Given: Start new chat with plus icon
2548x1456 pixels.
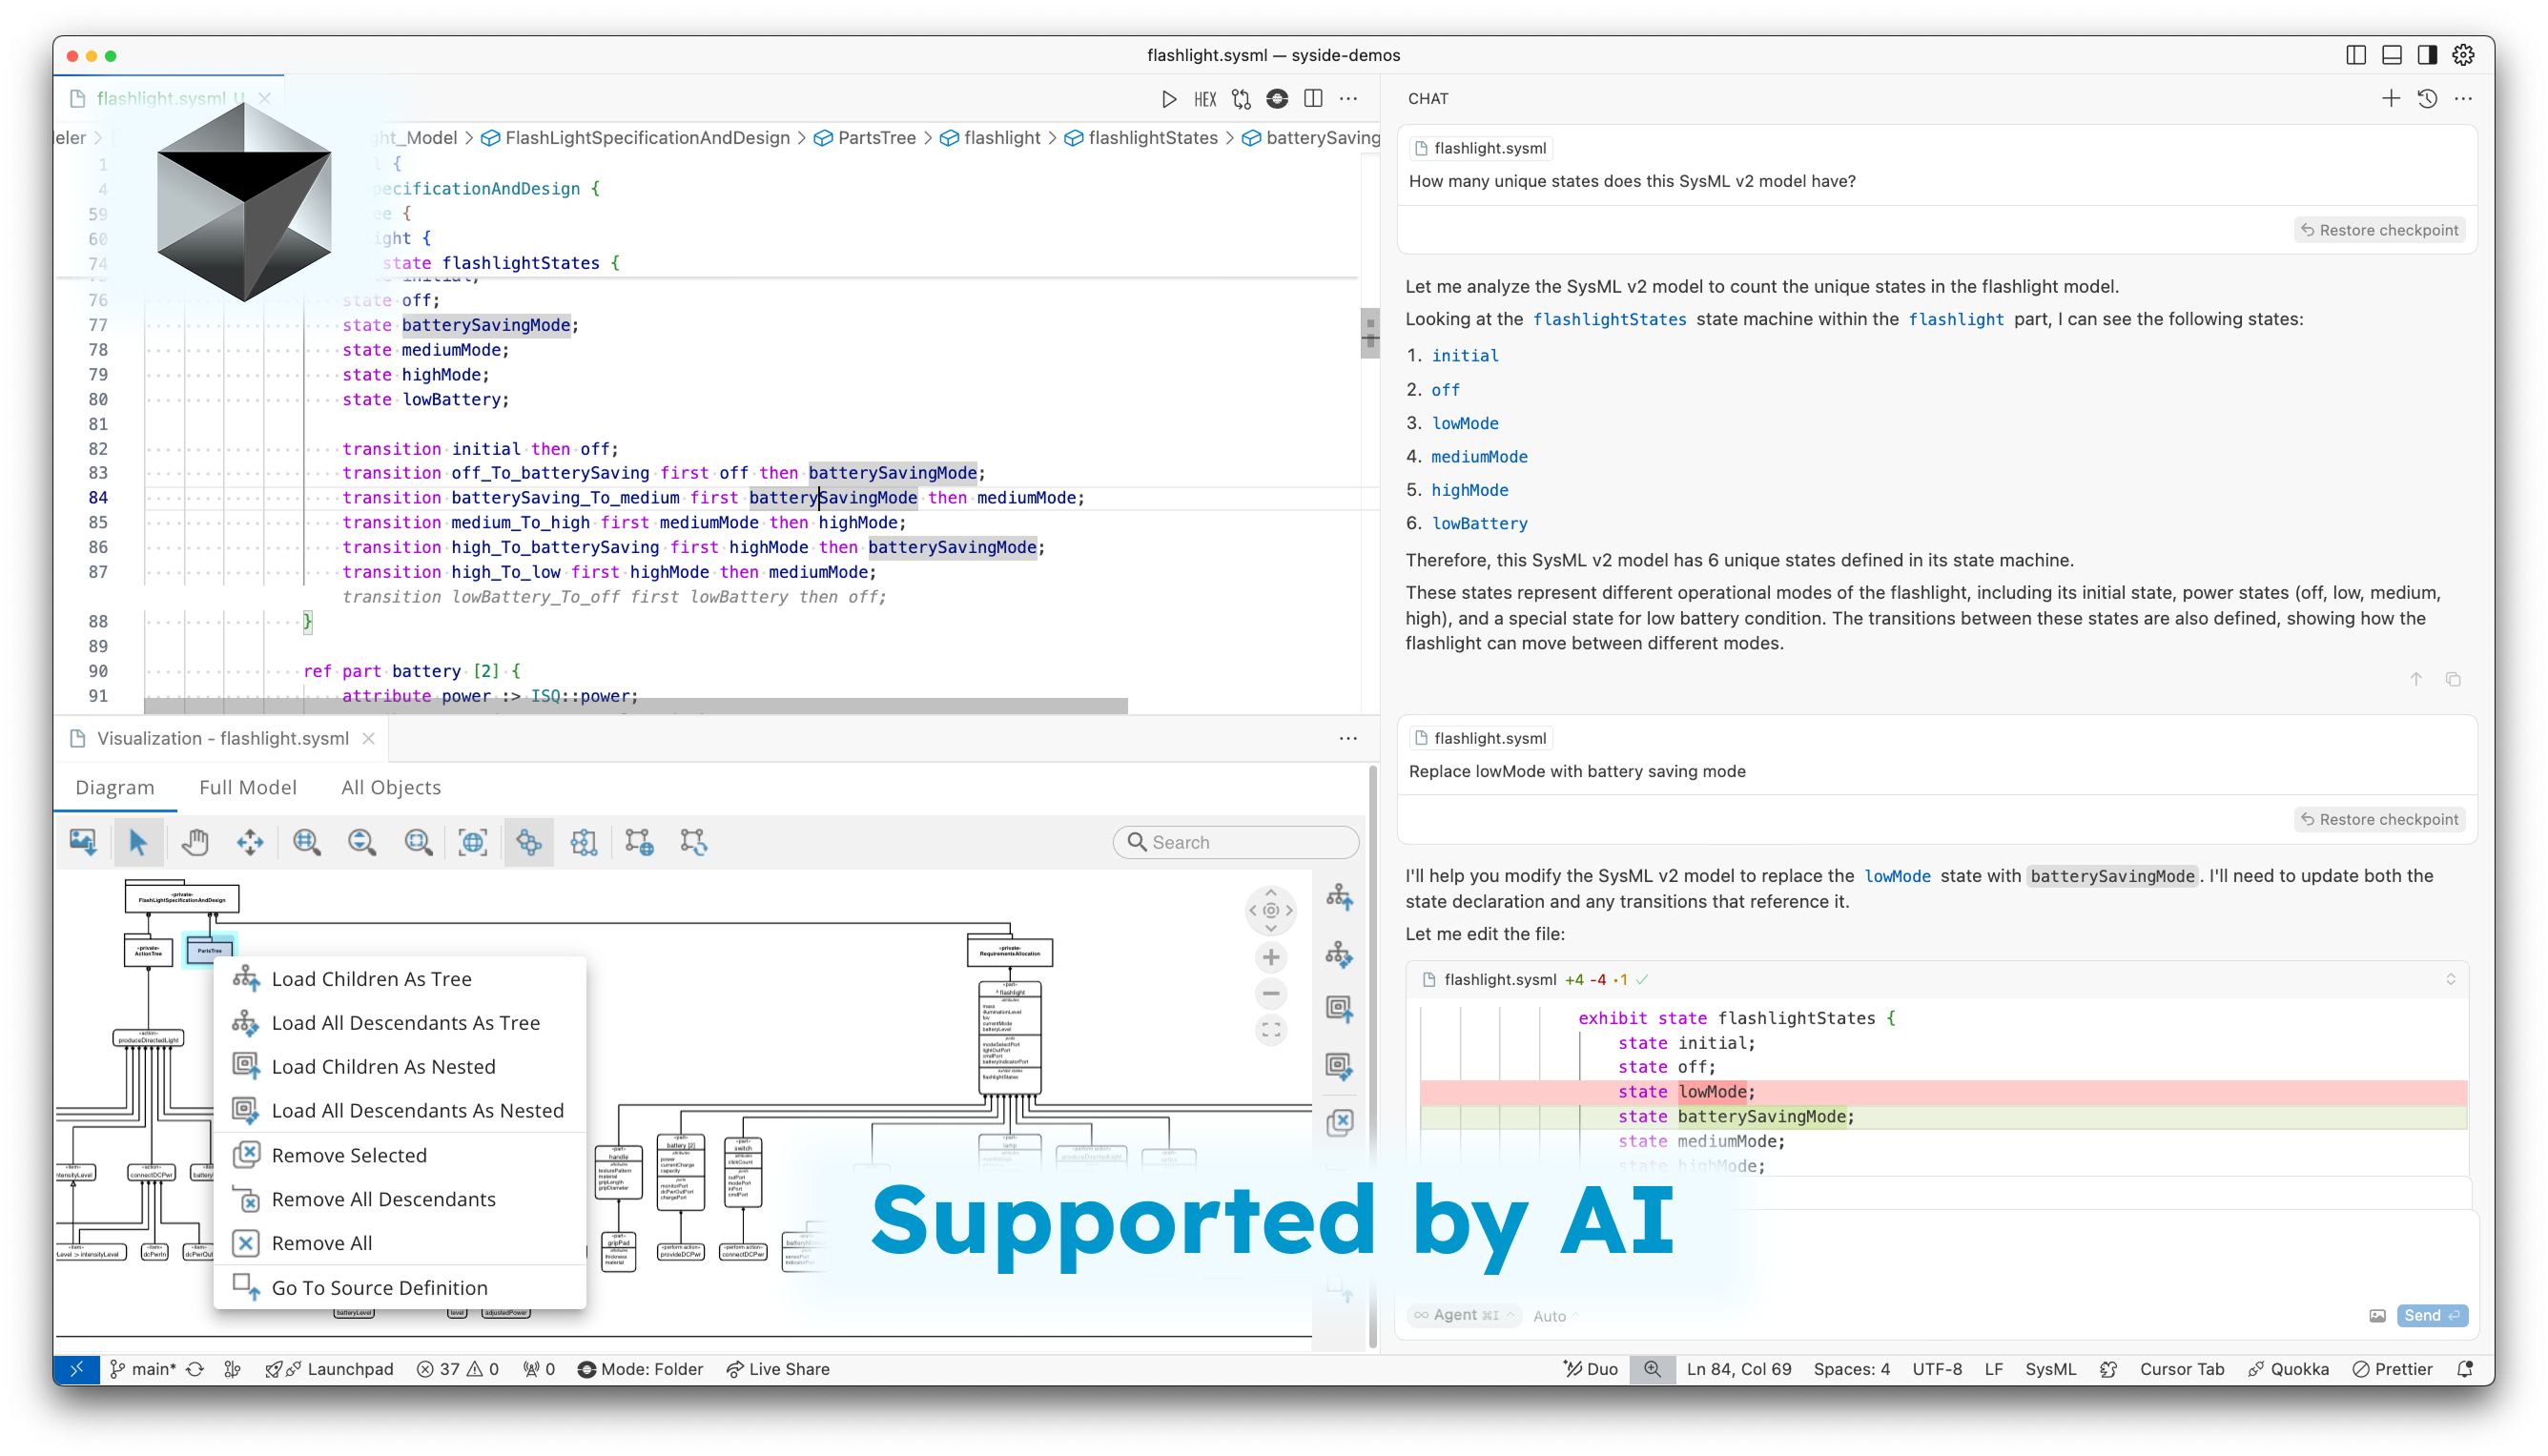Looking at the screenshot, I should pyautogui.click(x=2390, y=99).
